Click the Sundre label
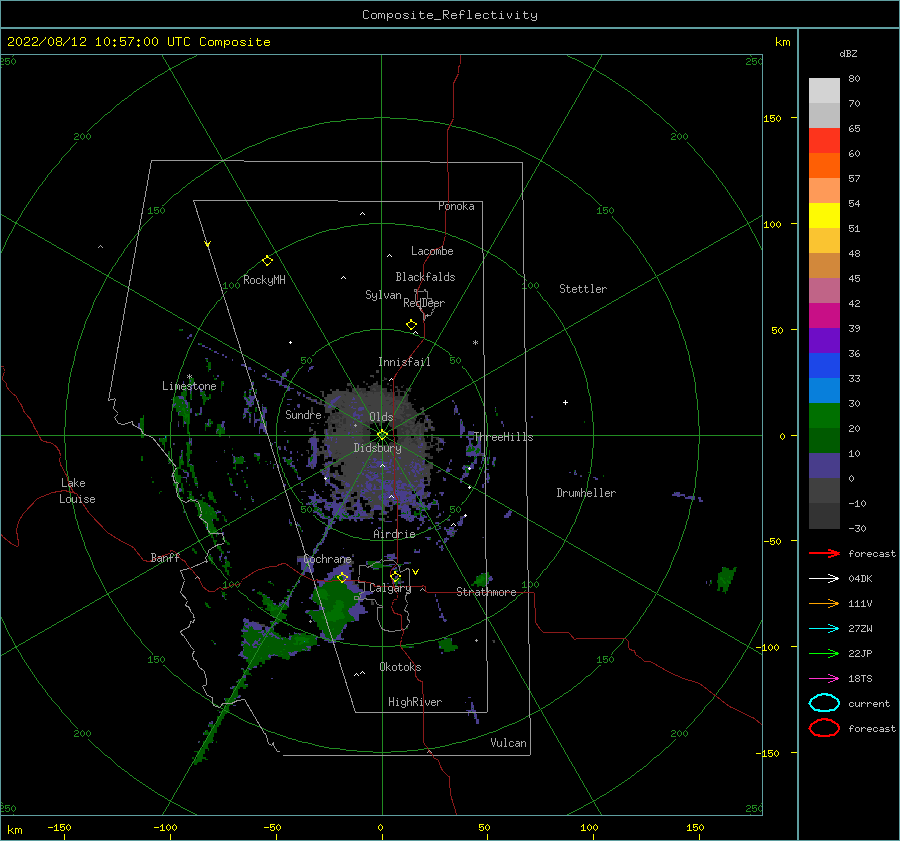900x841 pixels. click(x=303, y=414)
